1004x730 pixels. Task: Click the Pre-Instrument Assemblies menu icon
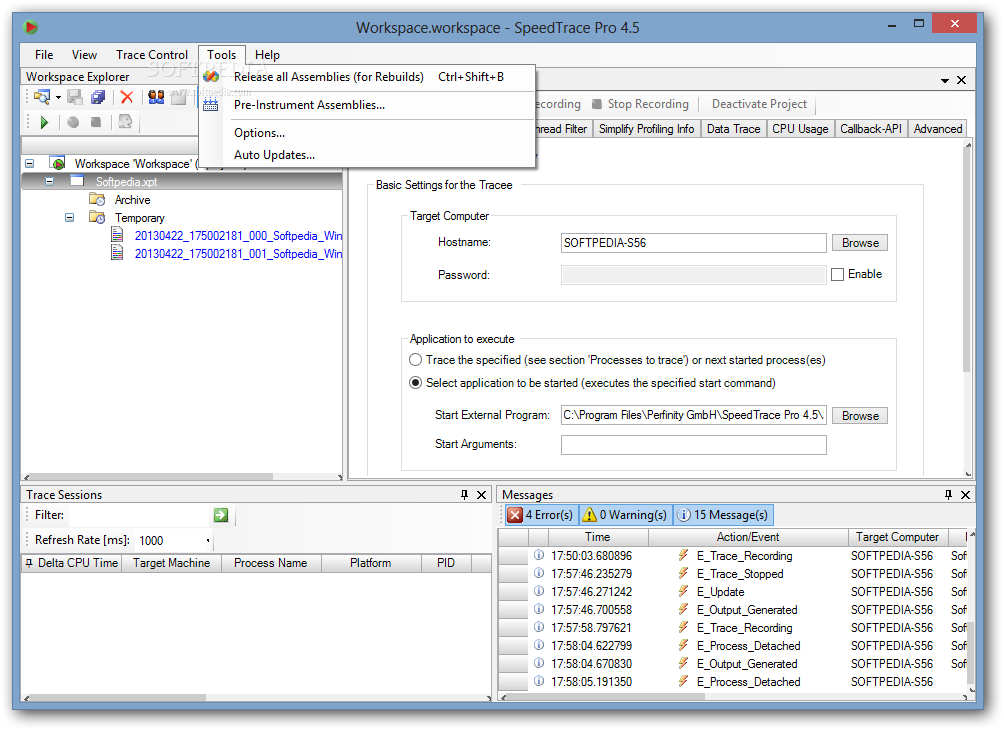(211, 105)
